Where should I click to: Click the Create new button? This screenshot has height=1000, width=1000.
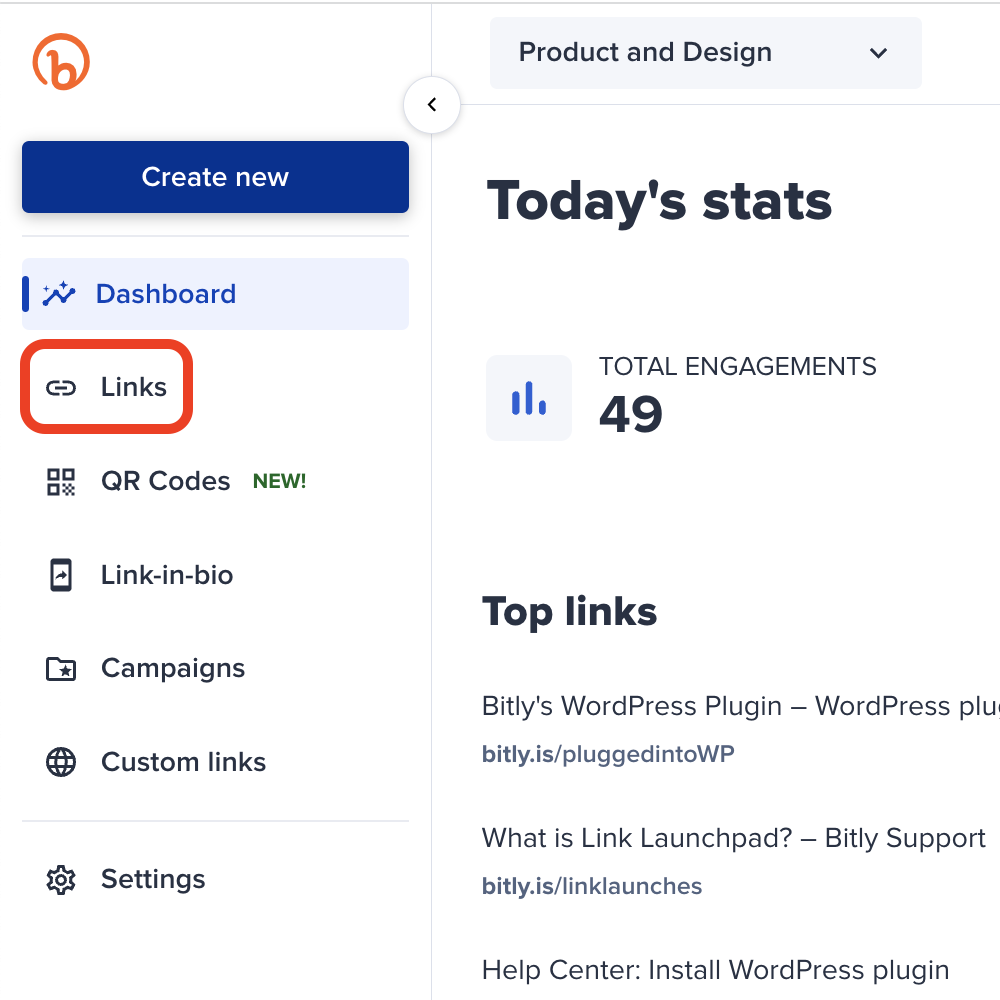(215, 177)
